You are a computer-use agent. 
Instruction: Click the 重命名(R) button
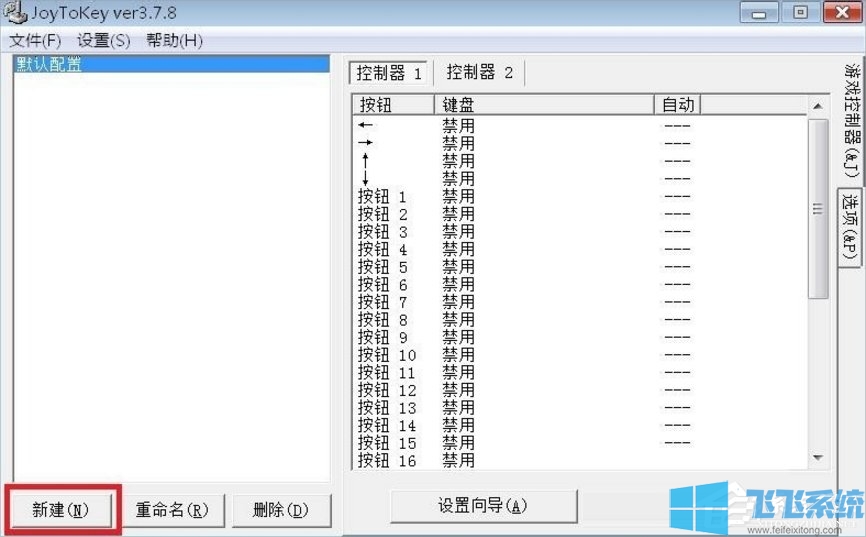[x=172, y=509]
